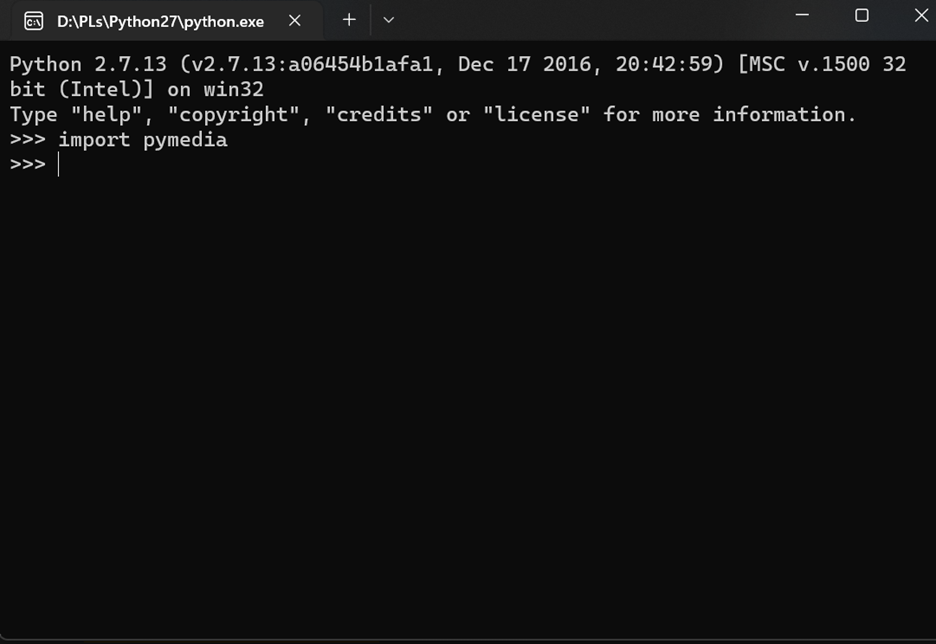Click the 'import pymedia' command text
Screen dimensions: 936x644
click(142, 140)
